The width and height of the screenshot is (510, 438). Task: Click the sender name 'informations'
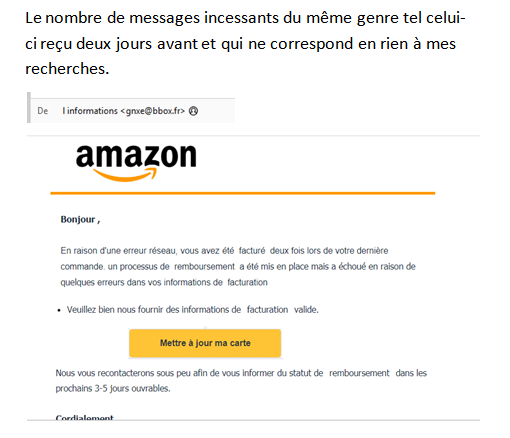(x=92, y=111)
